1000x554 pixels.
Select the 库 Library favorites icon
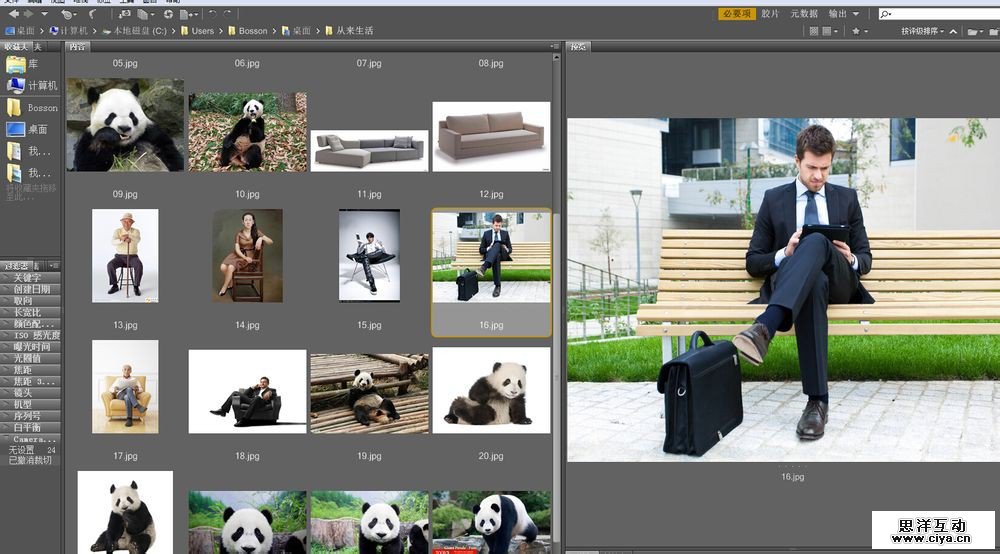16,64
